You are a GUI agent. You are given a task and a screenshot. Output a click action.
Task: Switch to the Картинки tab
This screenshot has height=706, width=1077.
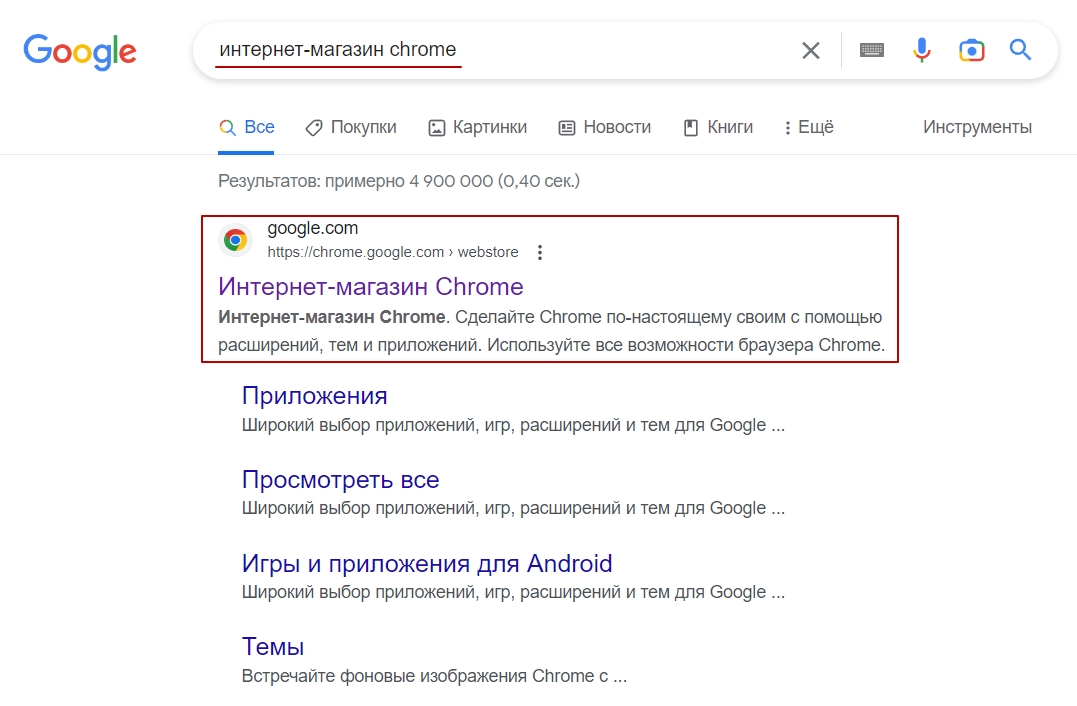click(477, 127)
